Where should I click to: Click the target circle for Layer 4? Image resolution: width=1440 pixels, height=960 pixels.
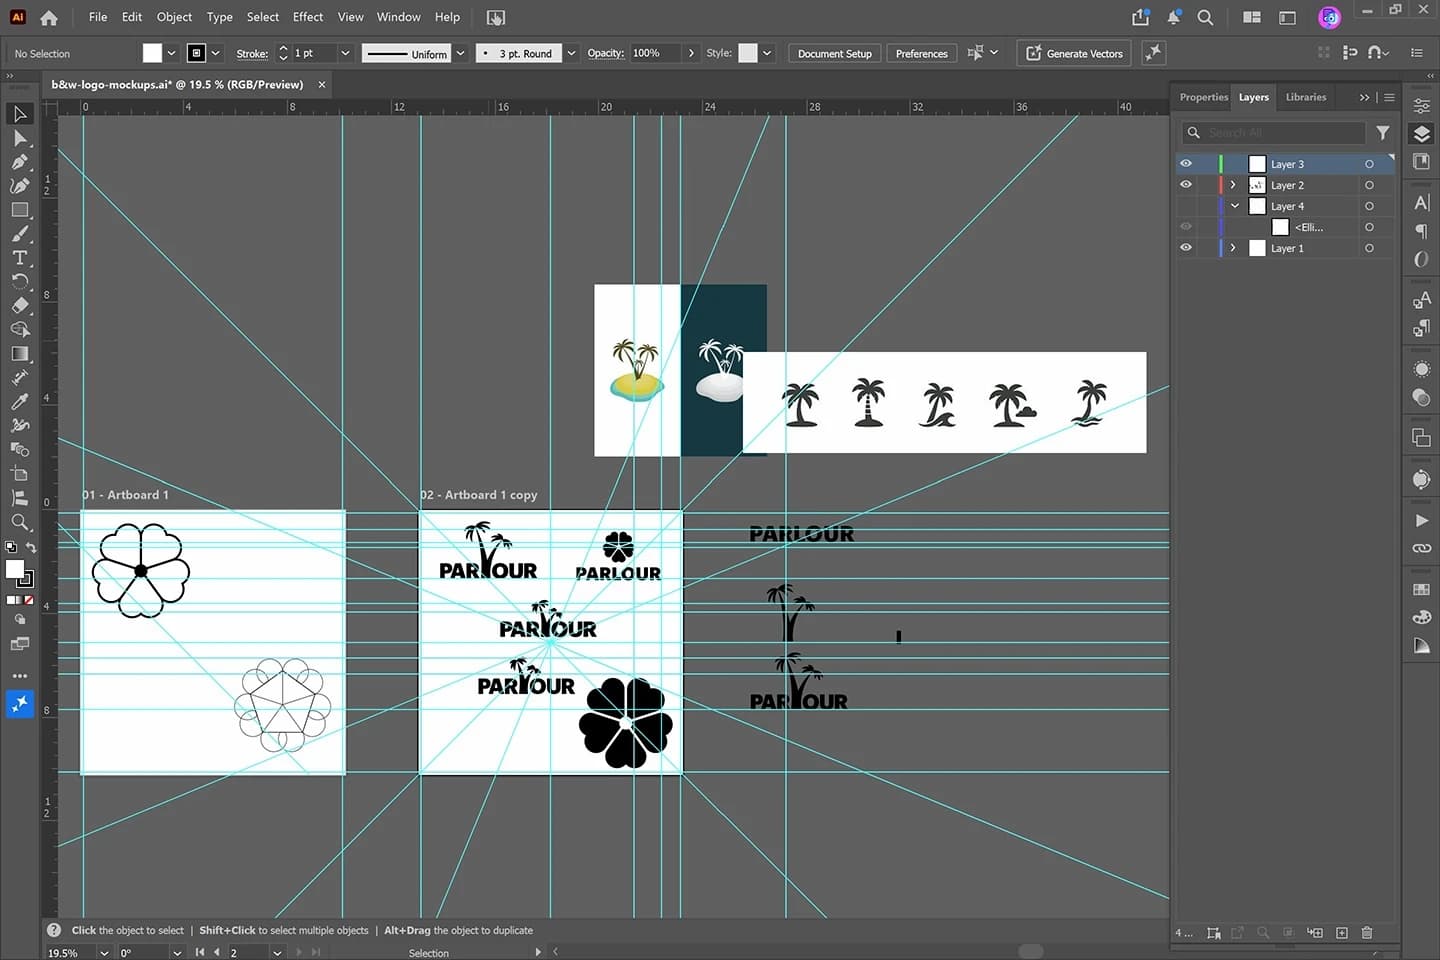(x=1369, y=206)
